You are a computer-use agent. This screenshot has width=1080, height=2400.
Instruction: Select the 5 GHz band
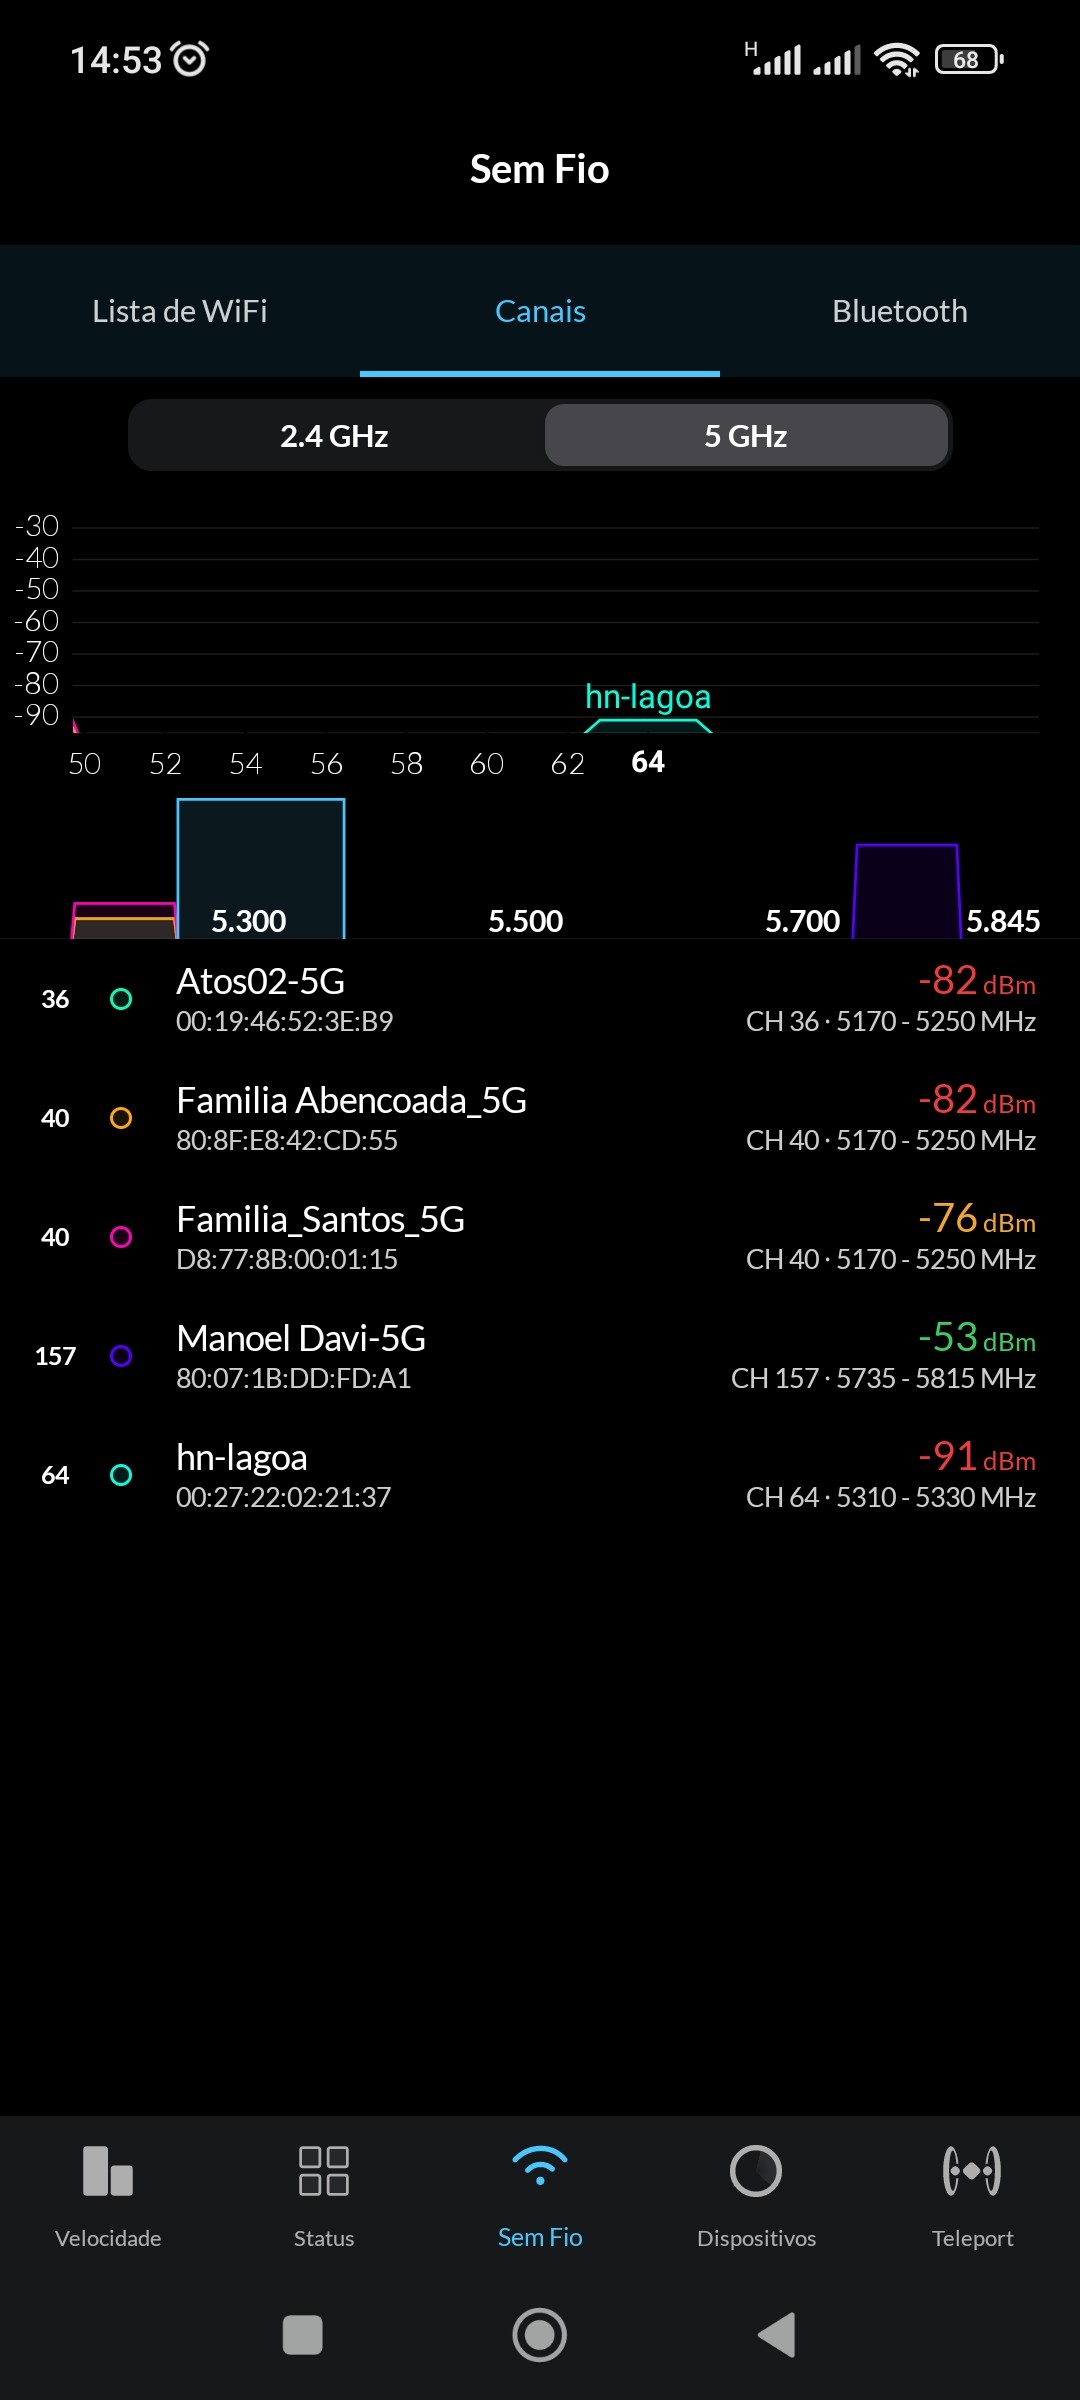pos(746,436)
